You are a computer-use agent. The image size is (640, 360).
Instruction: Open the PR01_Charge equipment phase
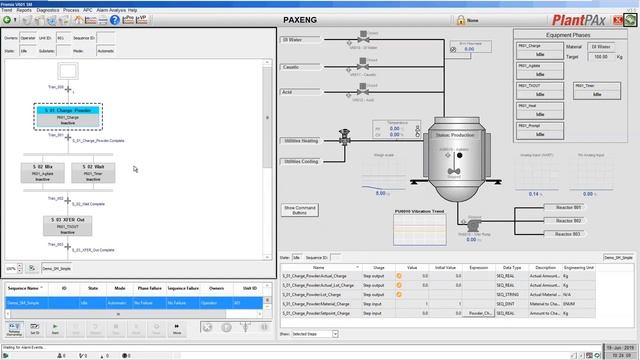coord(540,50)
